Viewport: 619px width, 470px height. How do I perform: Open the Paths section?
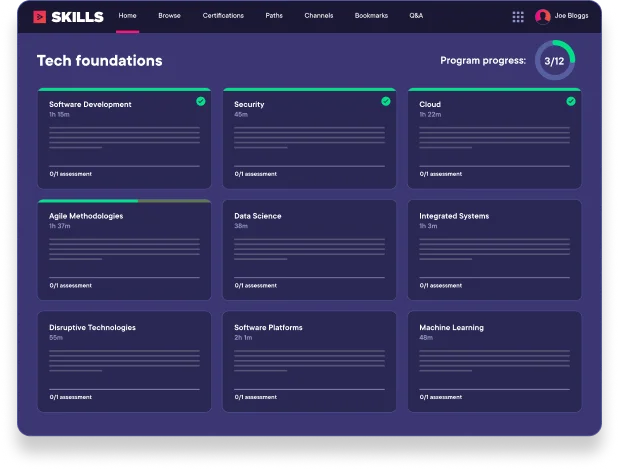tap(274, 17)
